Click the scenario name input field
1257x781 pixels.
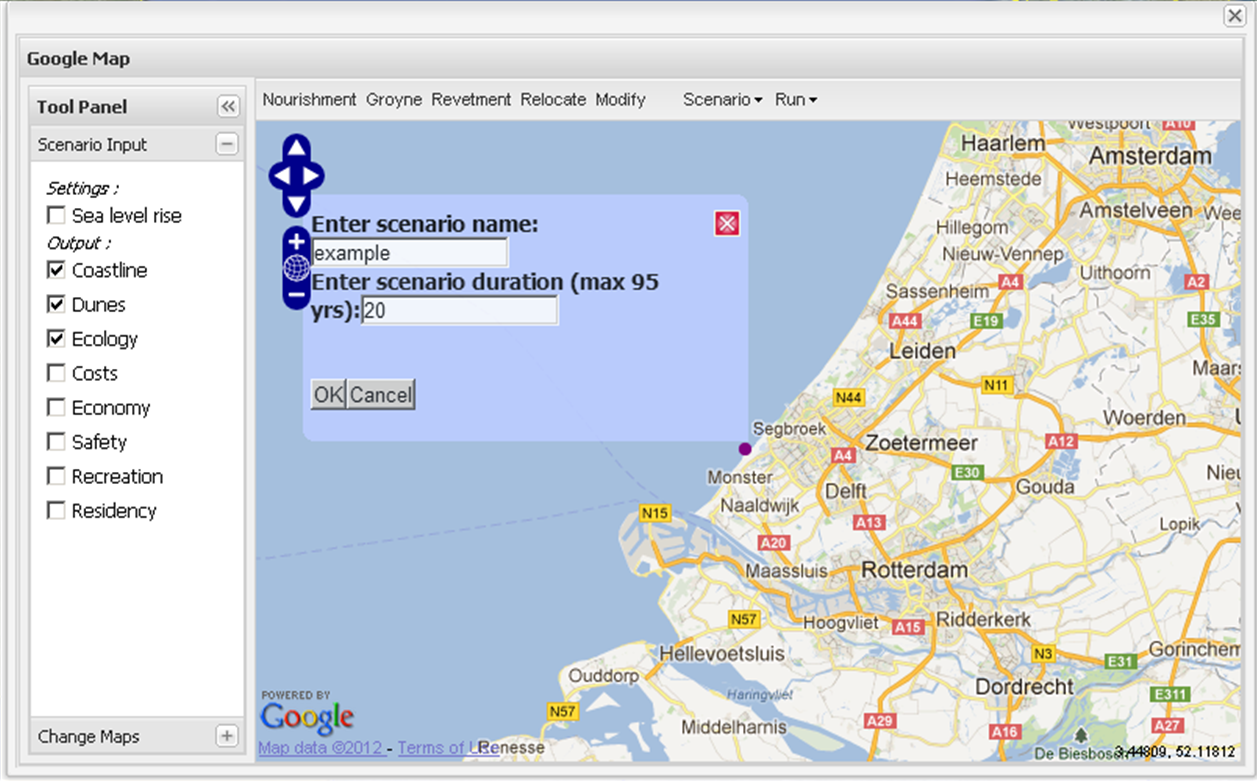(x=410, y=253)
